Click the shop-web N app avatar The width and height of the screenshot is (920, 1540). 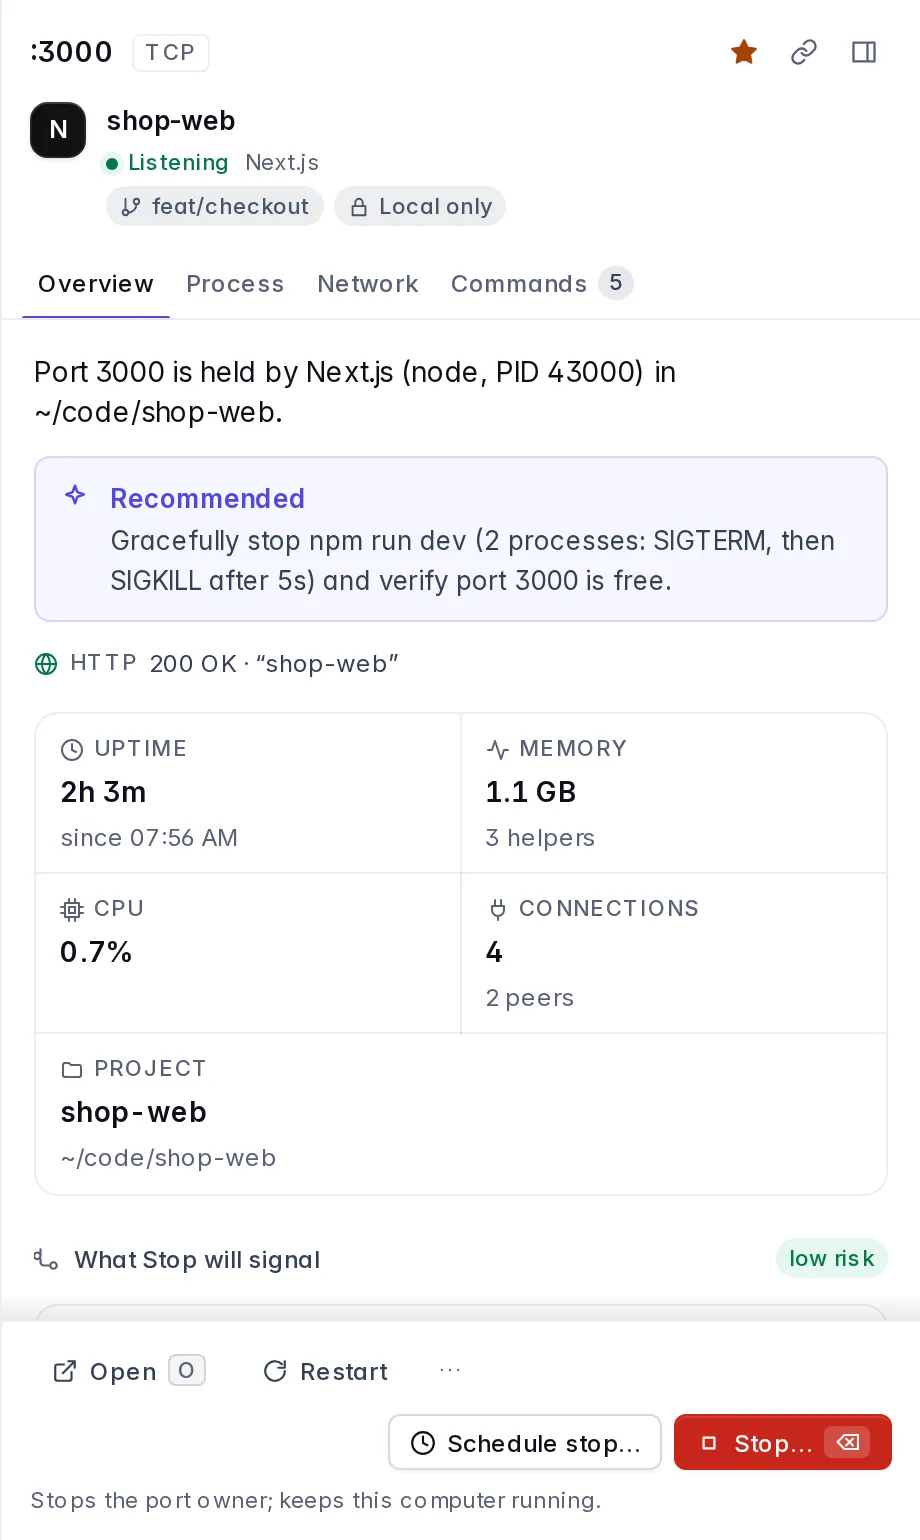click(58, 130)
